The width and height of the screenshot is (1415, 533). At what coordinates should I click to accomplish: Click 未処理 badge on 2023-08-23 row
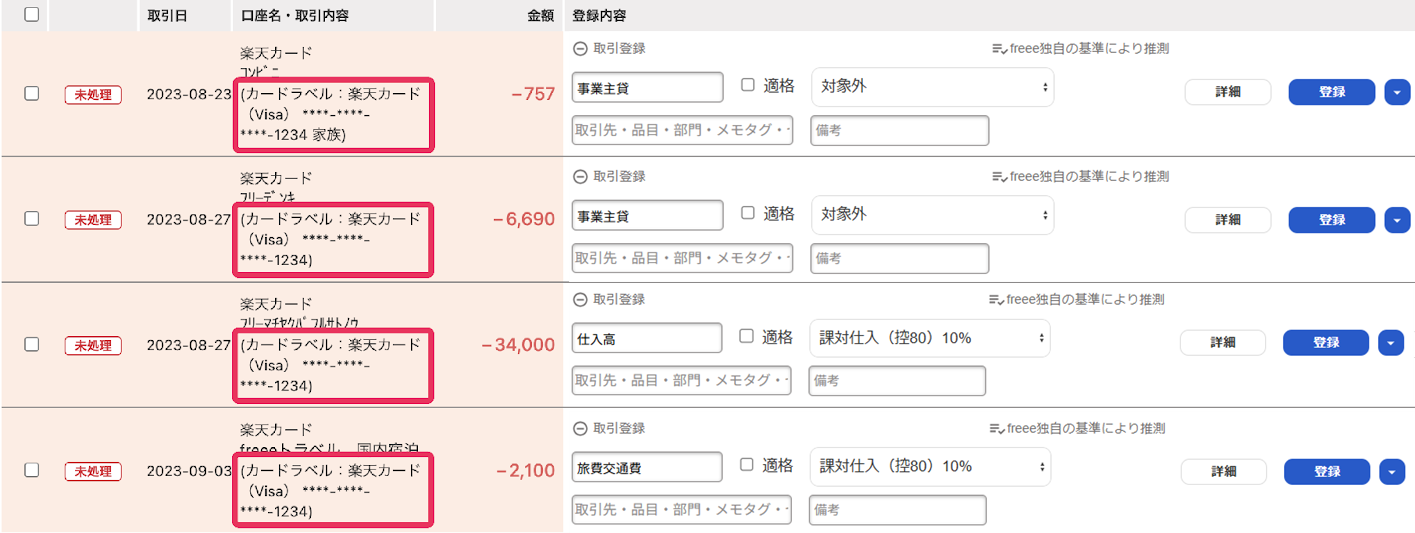(x=93, y=94)
